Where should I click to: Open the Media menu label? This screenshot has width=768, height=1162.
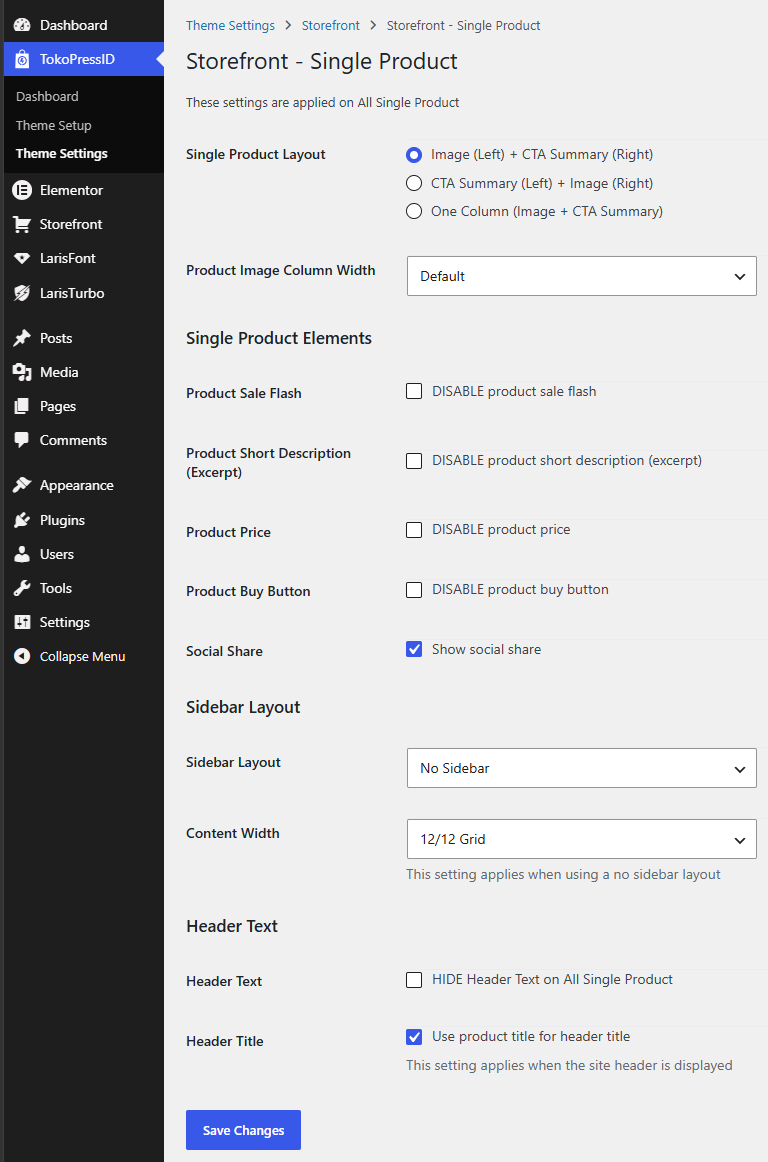[x=59, y=372]
